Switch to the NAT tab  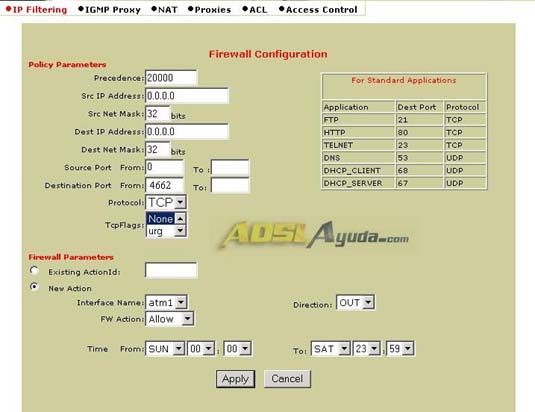pos(164,10)
